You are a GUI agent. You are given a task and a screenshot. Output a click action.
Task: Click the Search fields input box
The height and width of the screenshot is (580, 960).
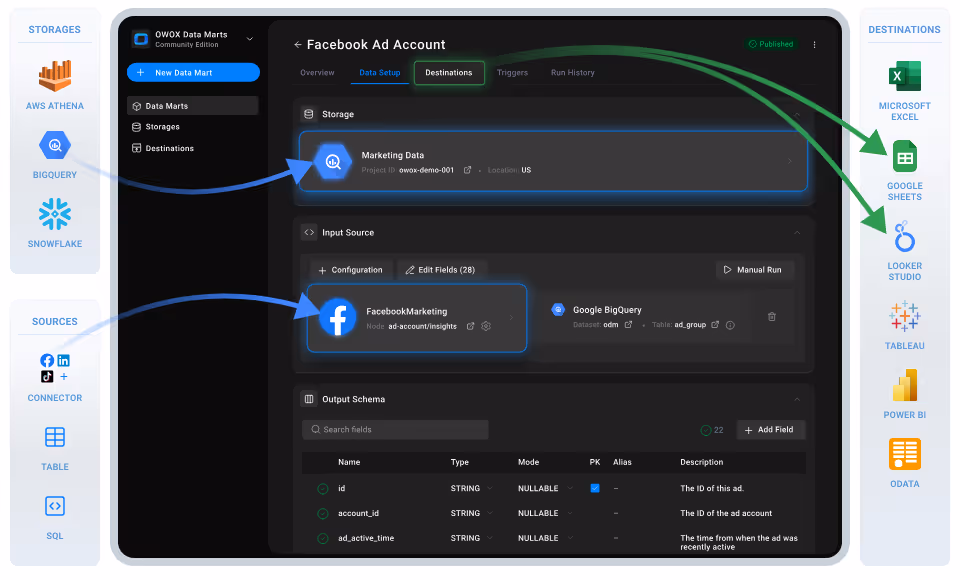pyautogui.click(x=394, y=429)
